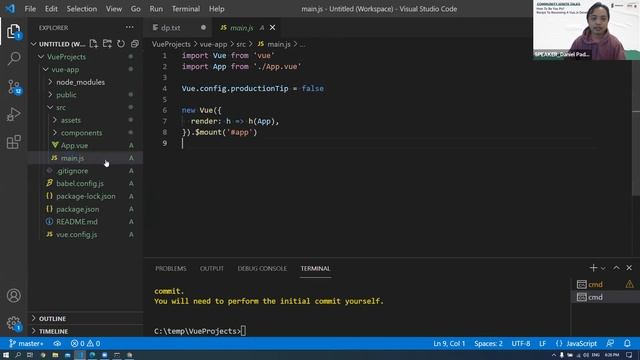Switch to the PROBLEMS panel tab
640x360 pixels.
tap(171, 268)
